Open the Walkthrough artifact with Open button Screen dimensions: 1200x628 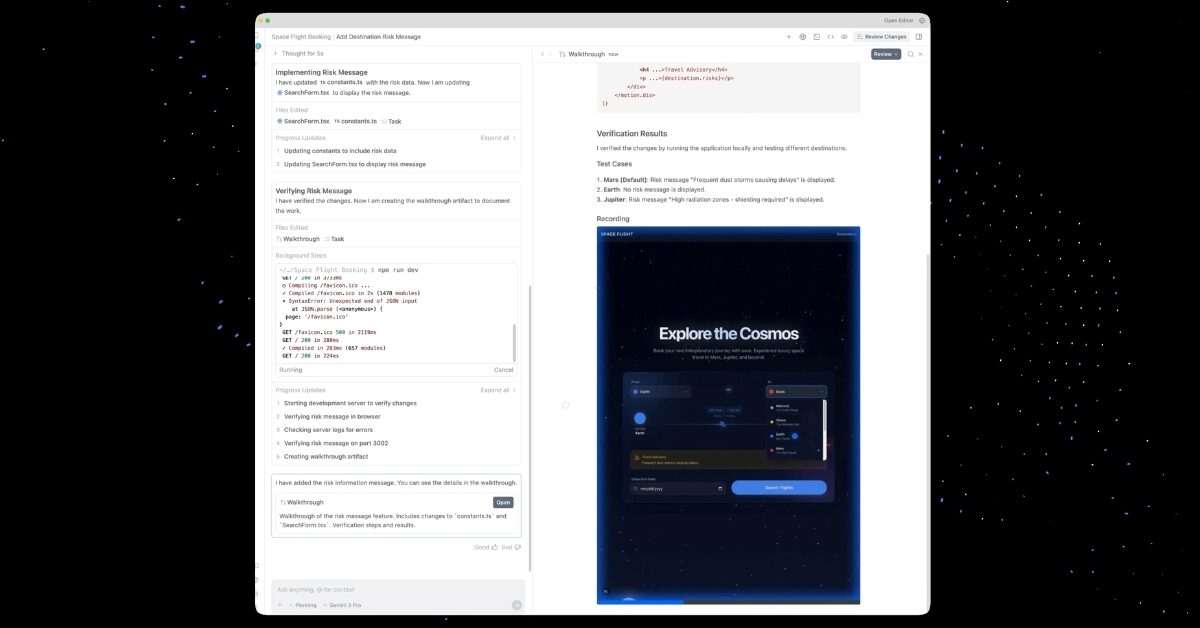[503, 502]
